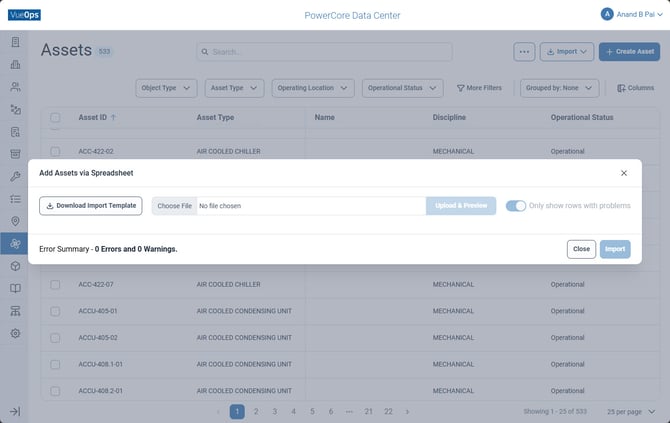670x423 pixels.
Task: Open the settings gear in sidebar
Action: tap(15, 333)
